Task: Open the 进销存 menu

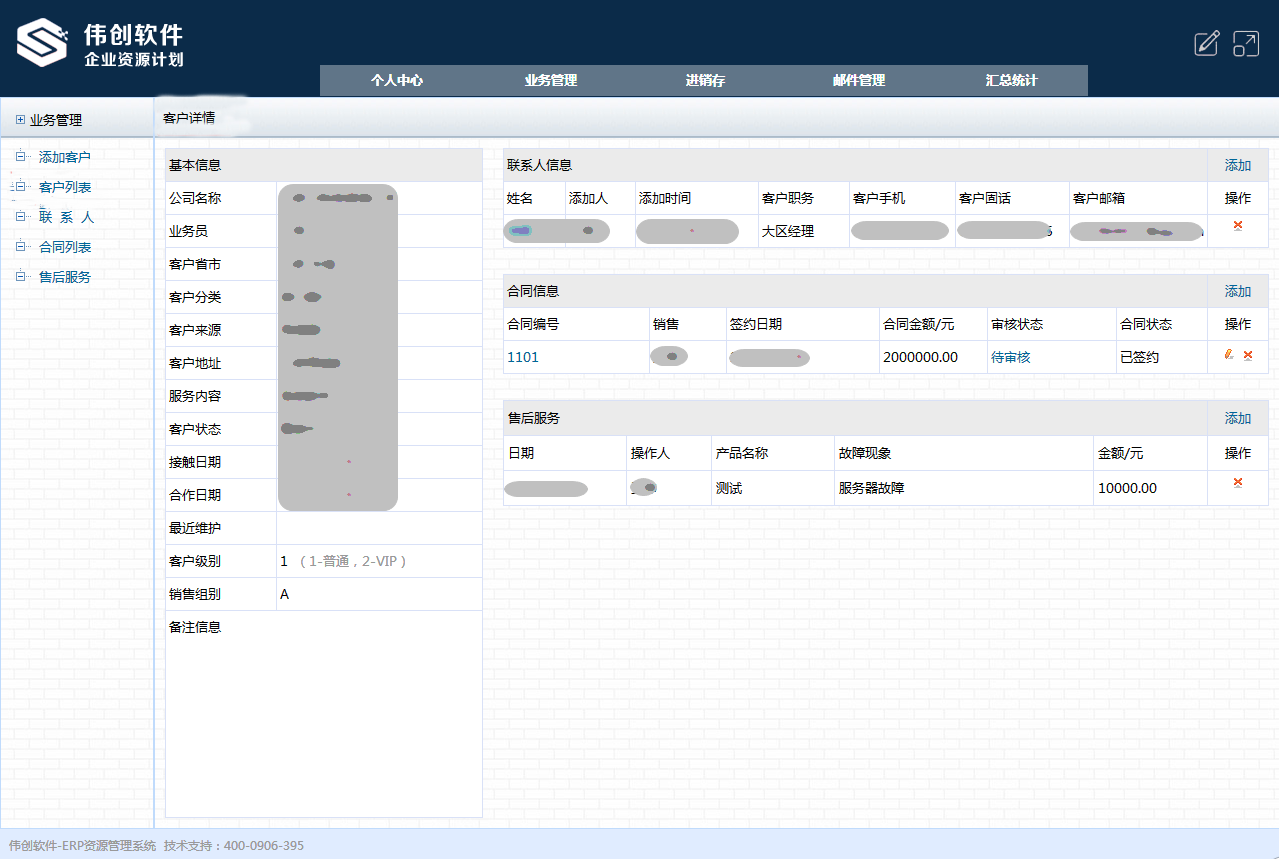Action: (x=703, y=81)
